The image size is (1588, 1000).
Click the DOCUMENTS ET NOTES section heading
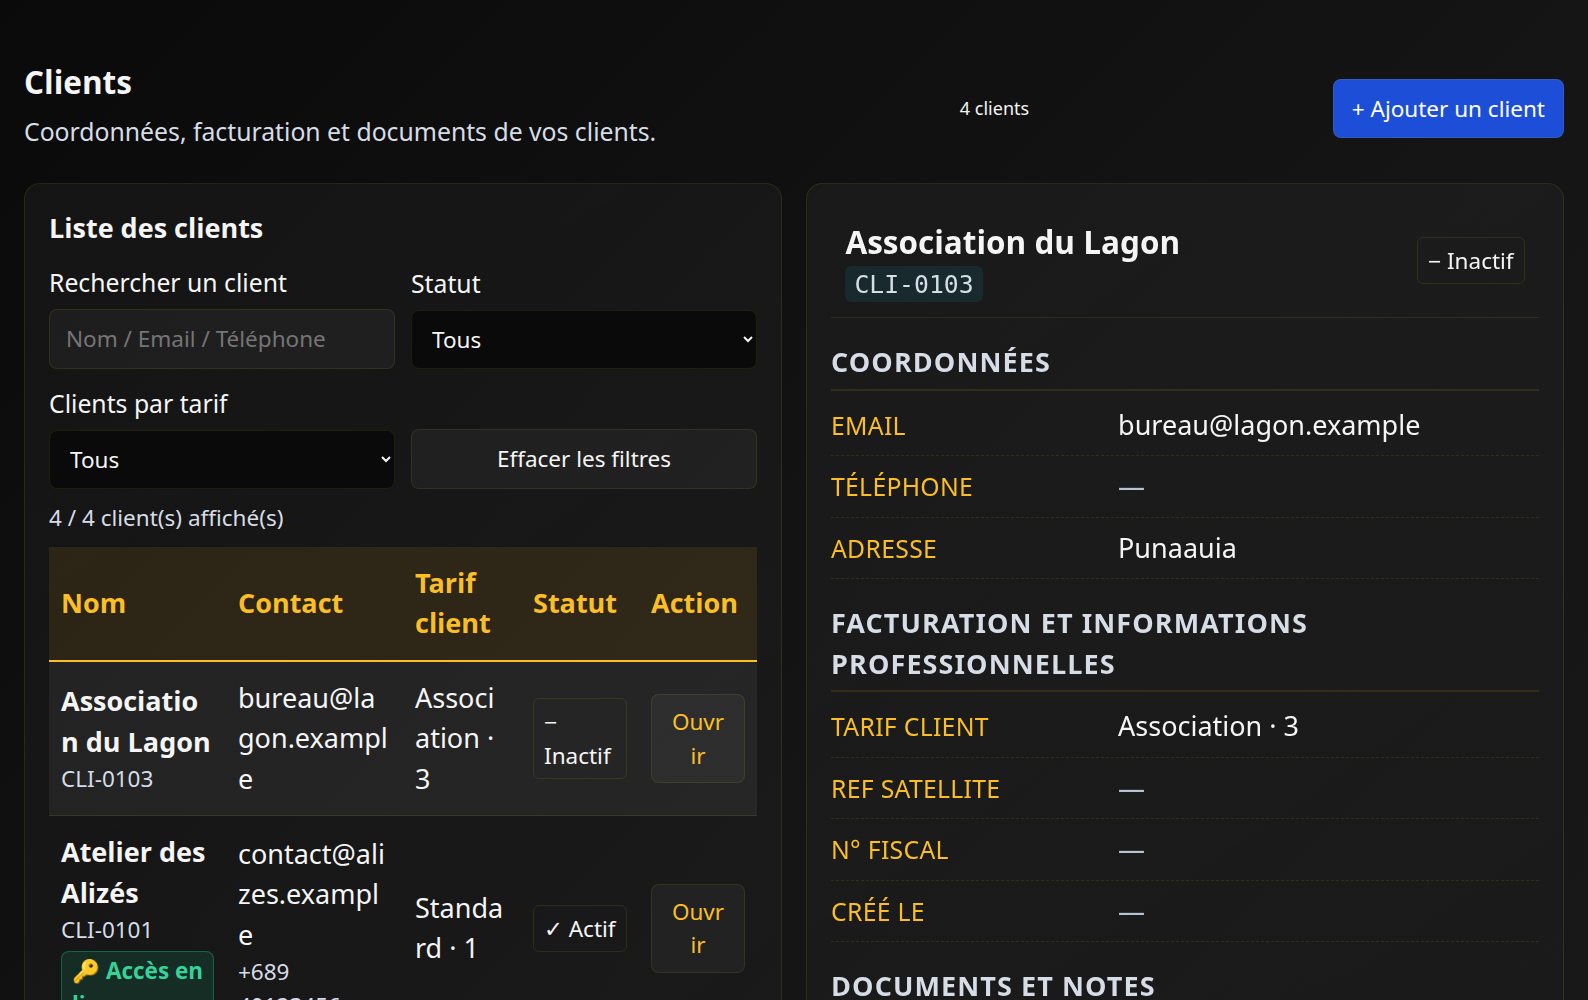[x=993, y=986]
